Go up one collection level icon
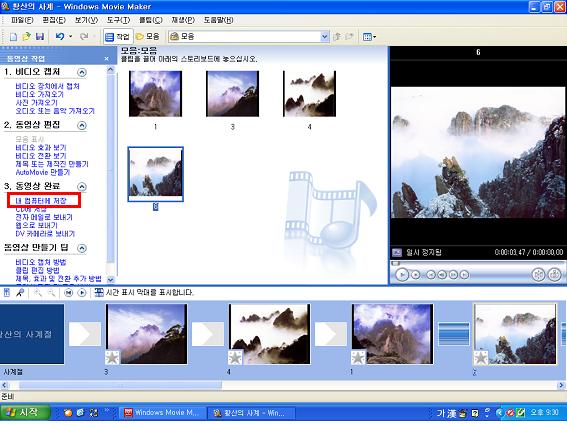This screenshot has height=425, width=567. coord(337,37)
